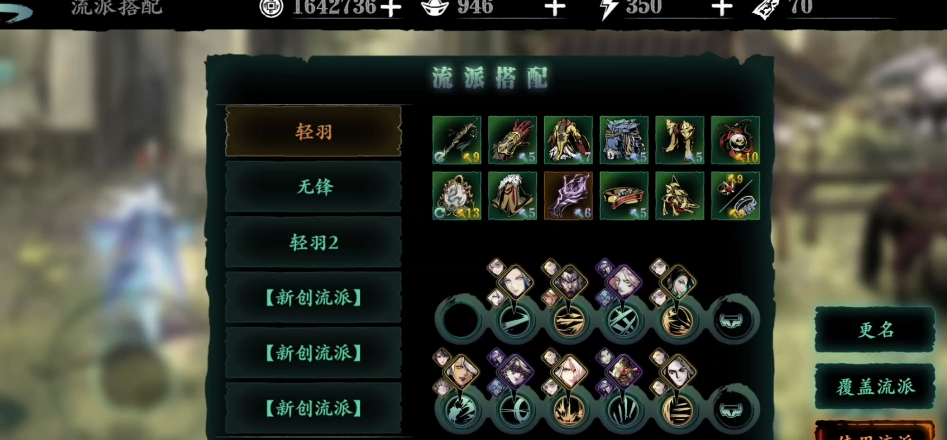
Task: Select the weapon staff icon with level 9
Action: (457, 140)
